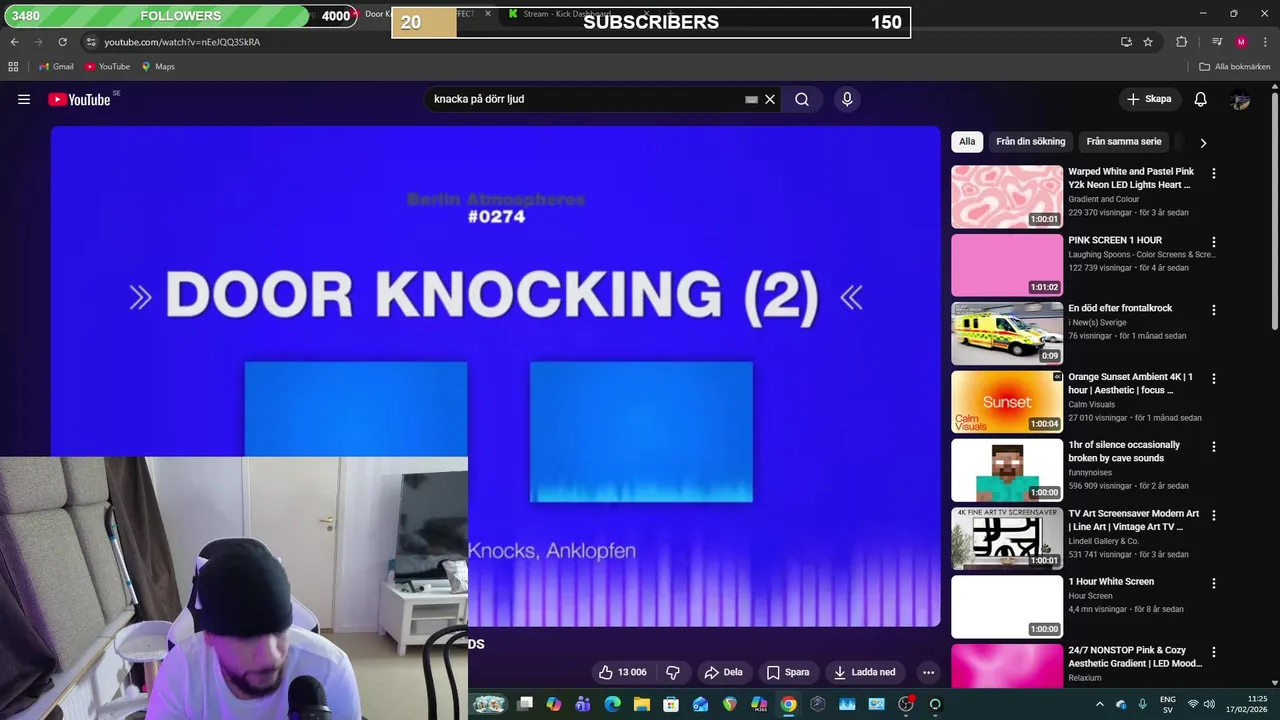Open the Skapa create menu
The height and width of the screenshot is (720, 1280).
point(1149,99)
